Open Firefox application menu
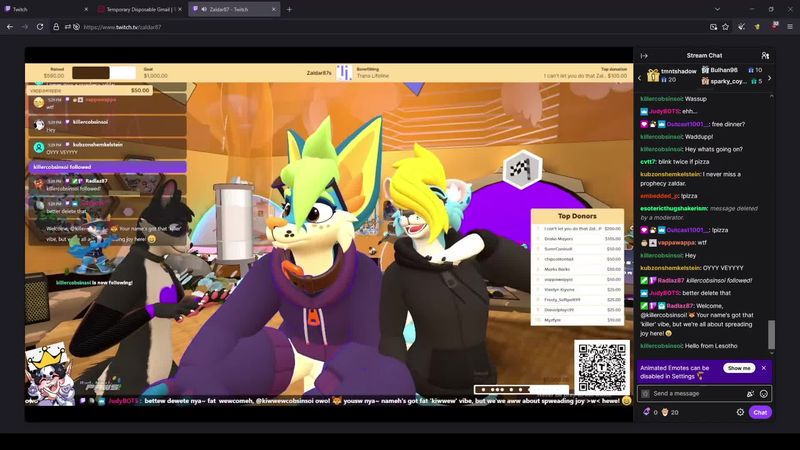Image resolution: width=800 pixels, height=450 pixels. [x=788, y=27]
